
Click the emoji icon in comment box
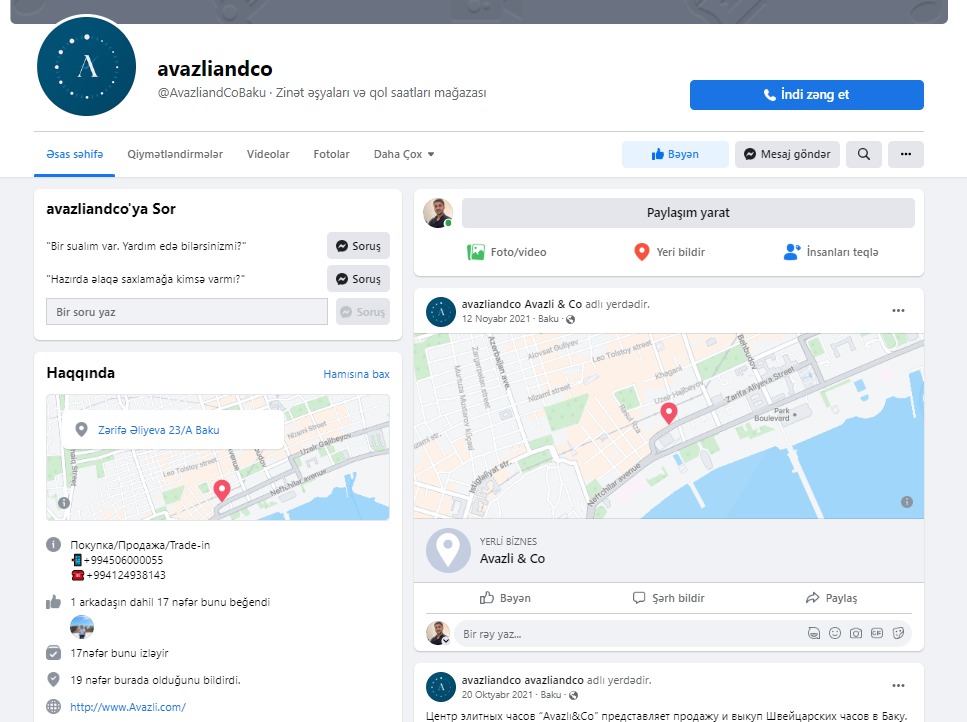coord(834,633)
